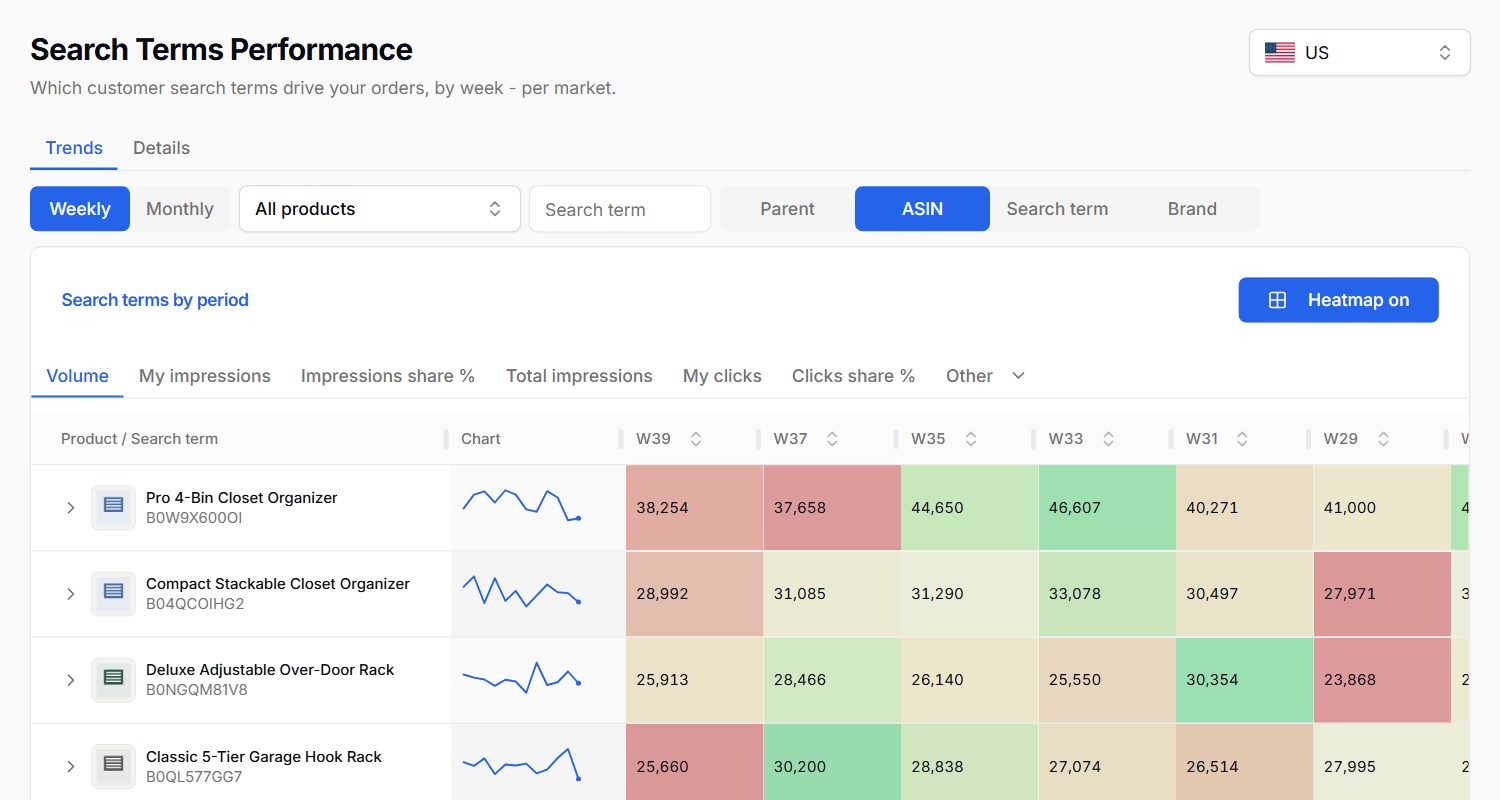
Task: Group results by Parent
Action: (787, 209)
